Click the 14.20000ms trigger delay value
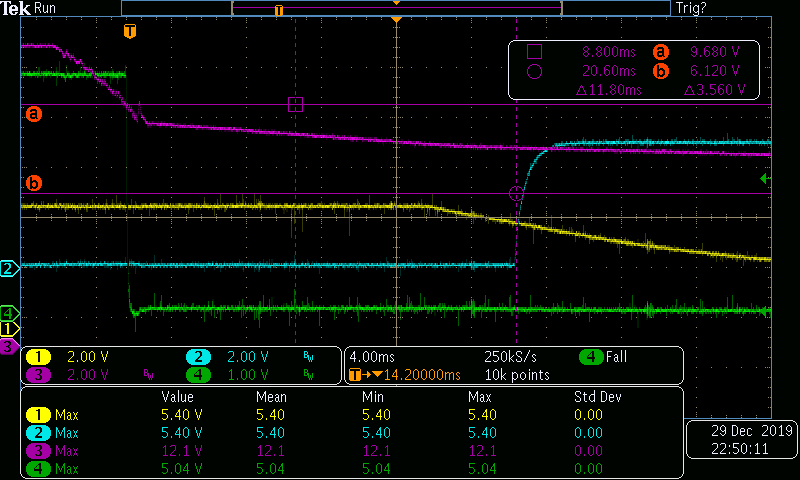This screenshot has height=480, width=800. click(x=422, y=375)
